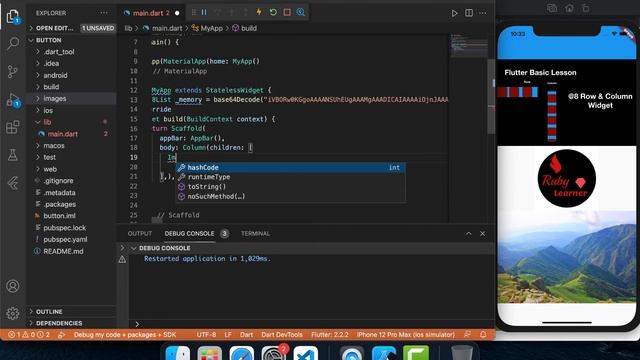
Task: Run the file with the play icon
Action: click(x=454, y=13)
